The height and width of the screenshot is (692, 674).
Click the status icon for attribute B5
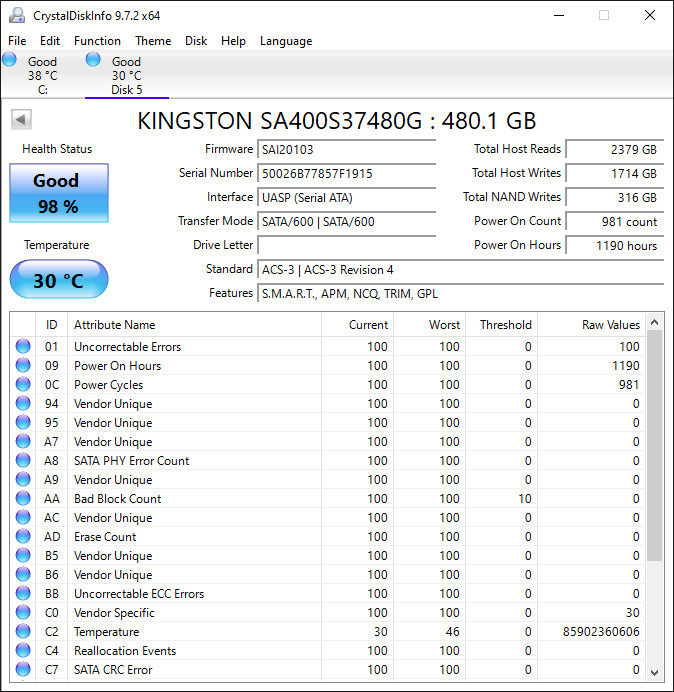pyautogui.click(x=23, y=555)
